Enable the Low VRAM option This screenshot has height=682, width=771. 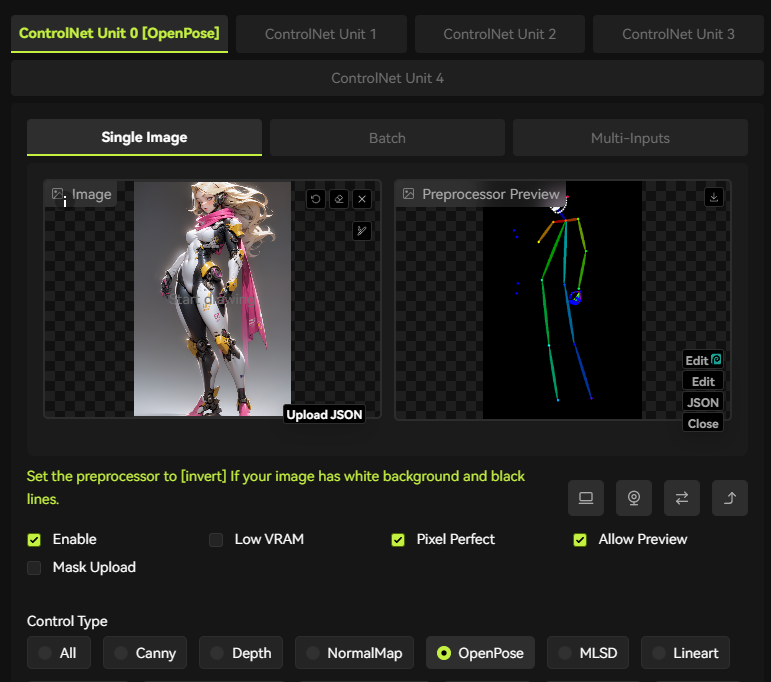point(216,540)
